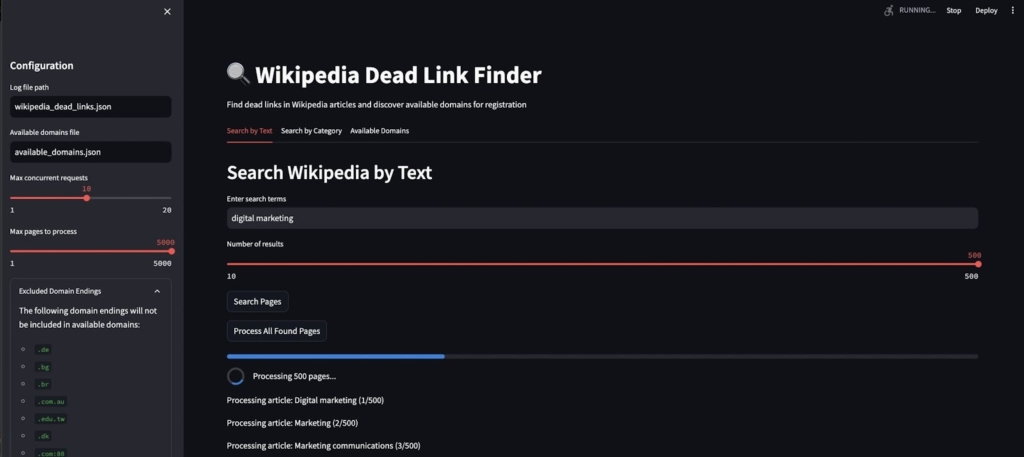Click the search terms text box
1024x457 pixels.
[x=602, y=218]
